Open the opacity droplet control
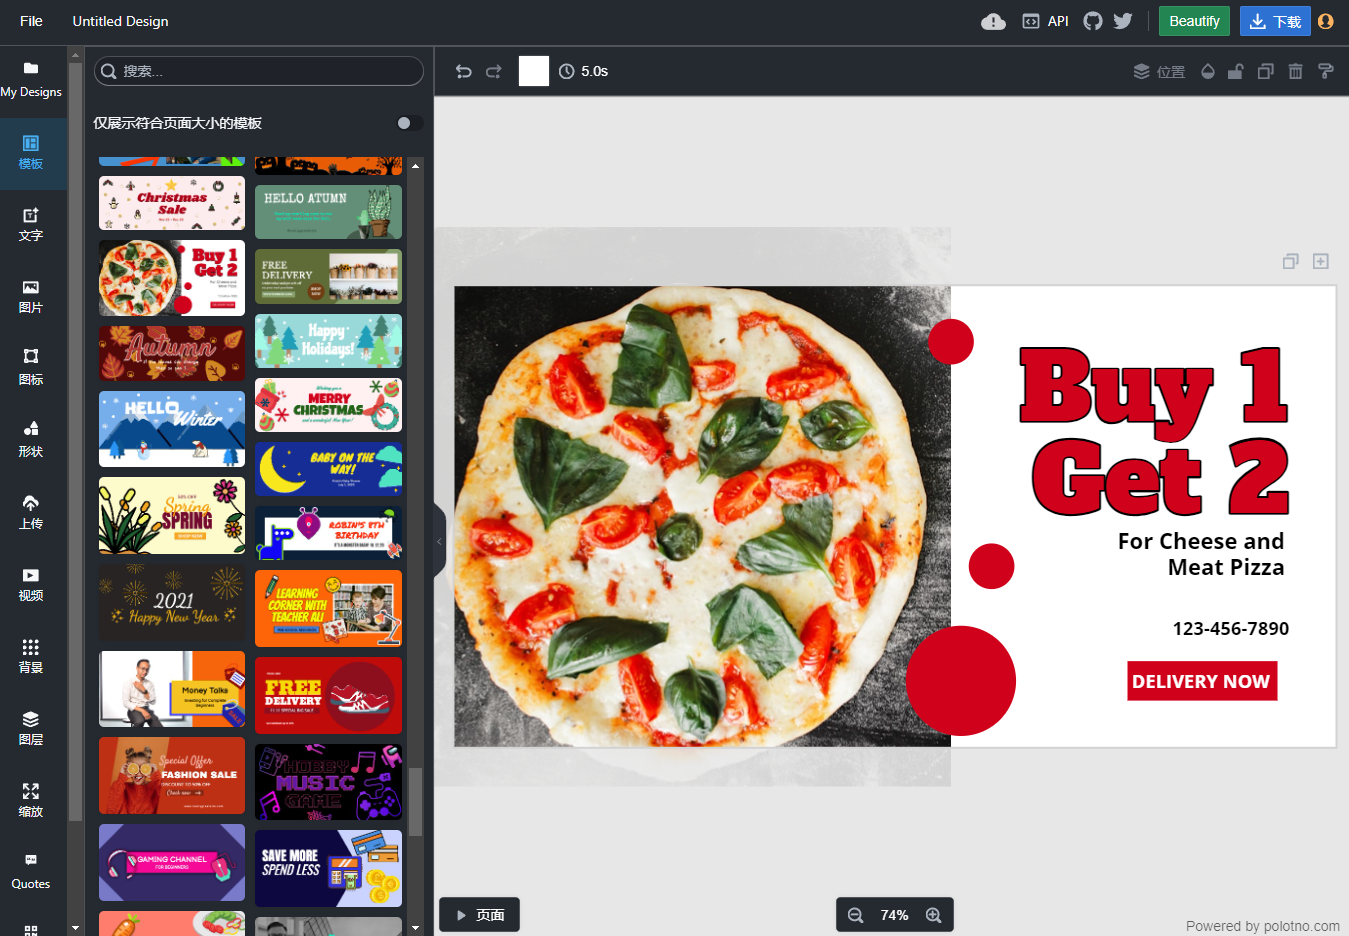 1208,71
